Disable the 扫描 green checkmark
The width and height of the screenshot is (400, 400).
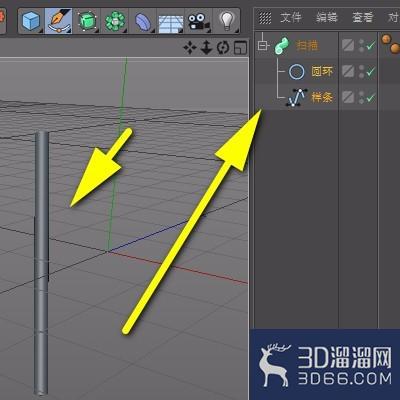[371, 45]
